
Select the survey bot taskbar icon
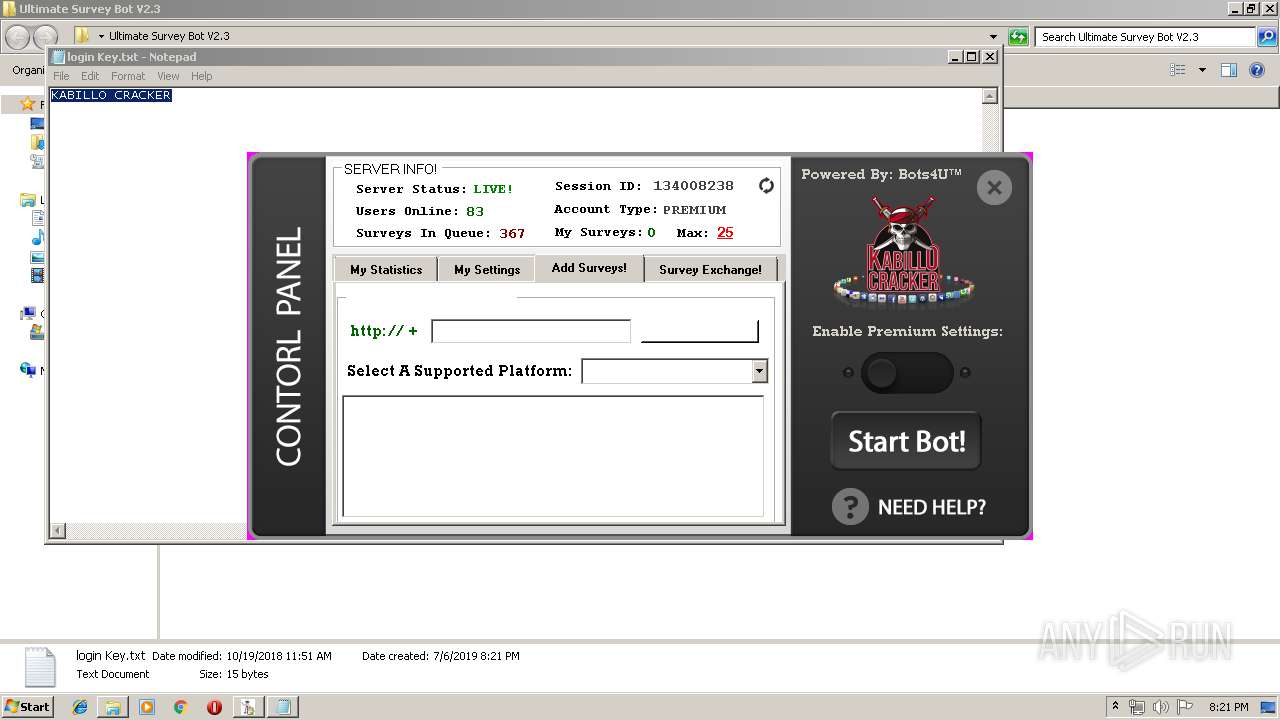point(248,707)
